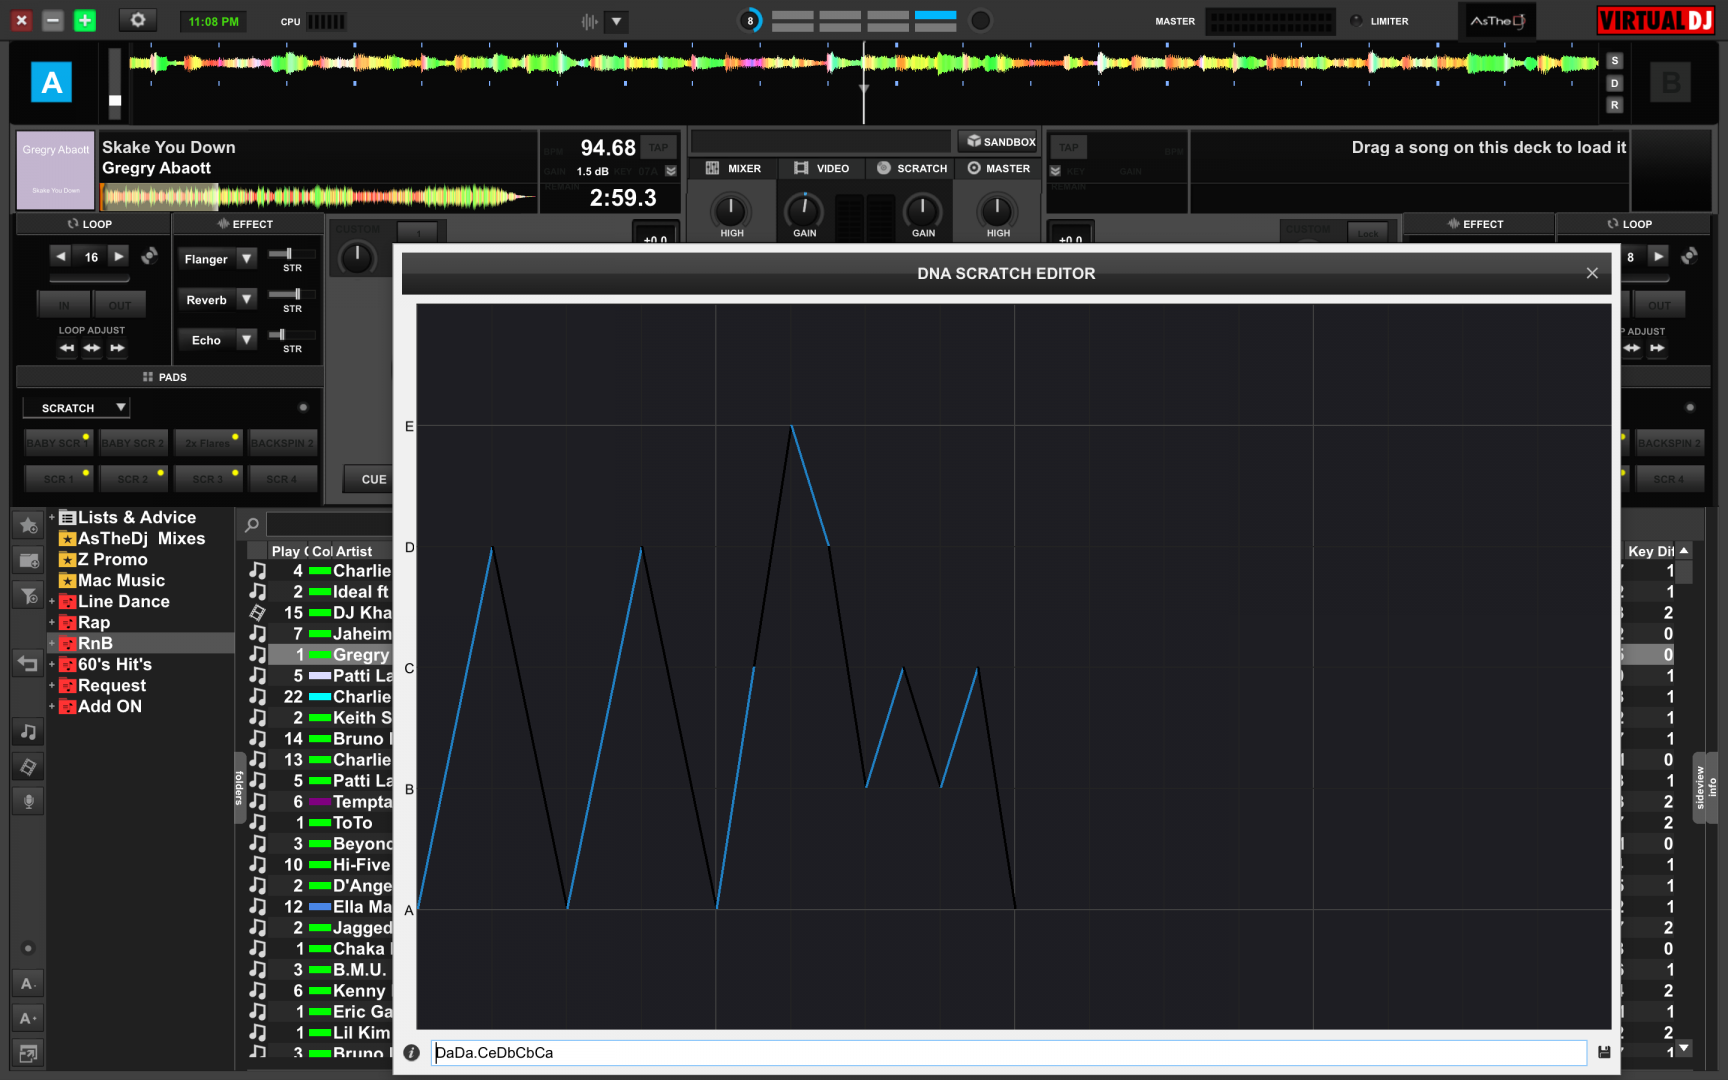Open the PADS section header
This screenshot has height=1080, width=1728.
pos(169,377)
